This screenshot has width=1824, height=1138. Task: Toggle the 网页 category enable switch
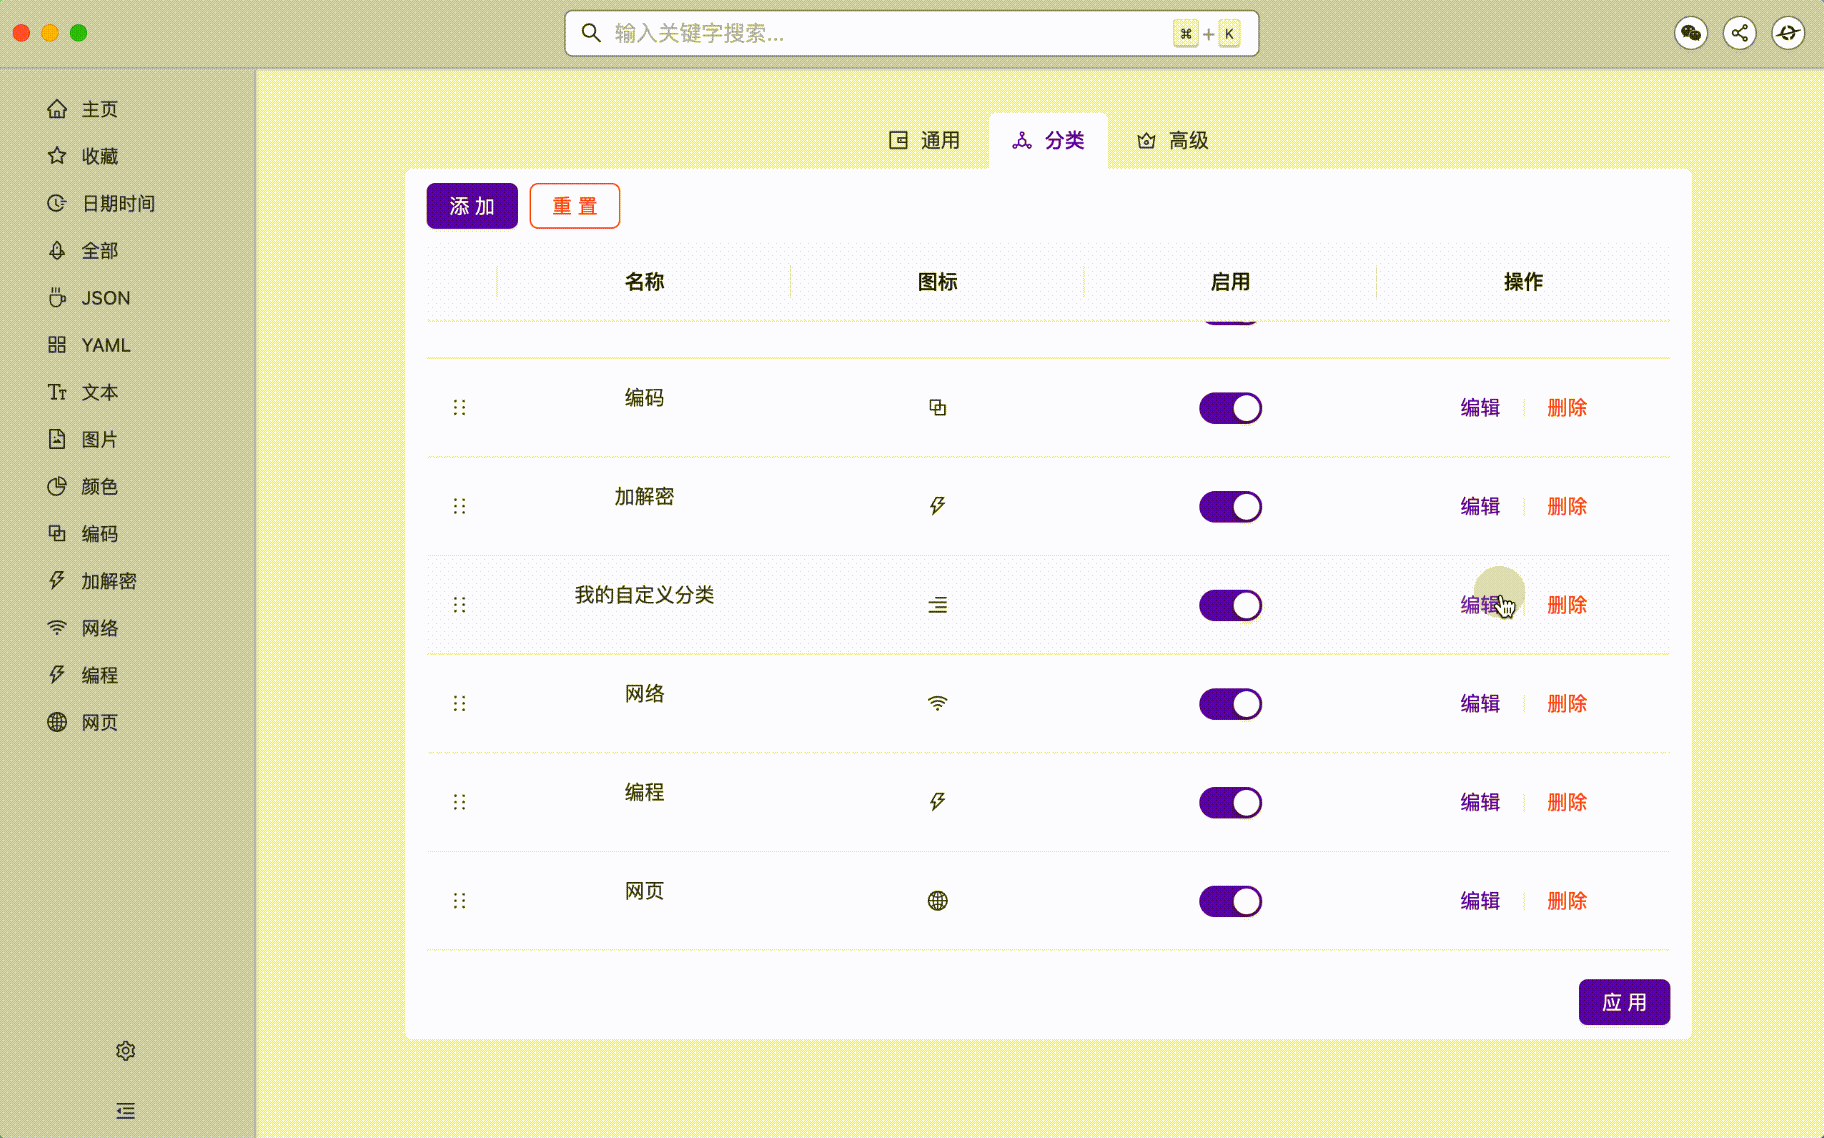pyautogui.click(x=1230, y=901)
